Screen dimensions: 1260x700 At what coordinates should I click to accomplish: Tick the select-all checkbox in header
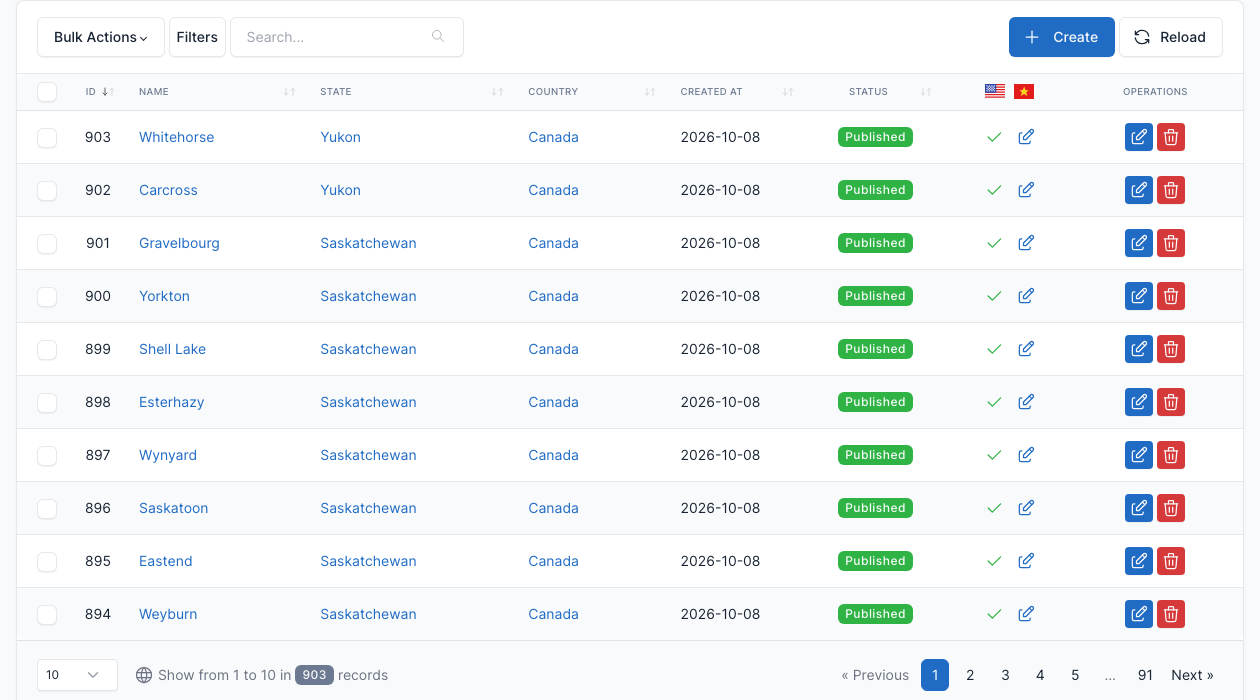tap(47, 92)
